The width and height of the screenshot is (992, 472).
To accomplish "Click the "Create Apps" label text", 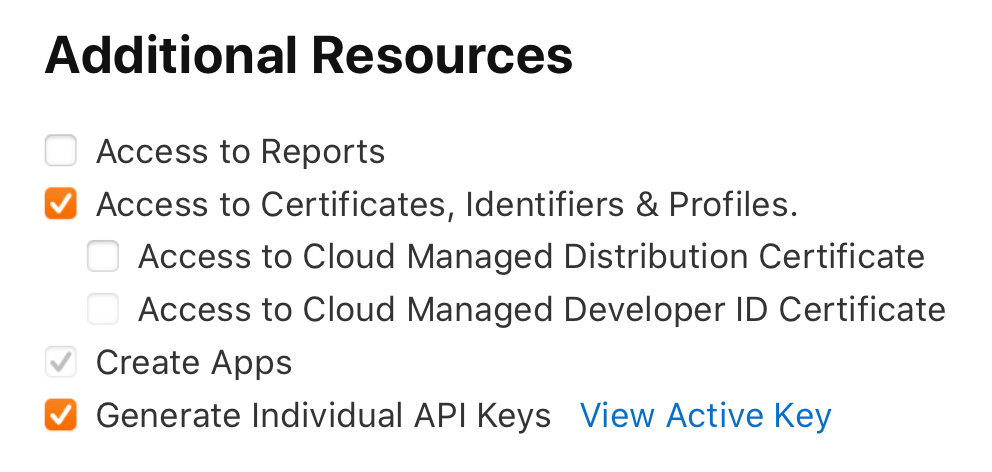I will click(194, 362).
